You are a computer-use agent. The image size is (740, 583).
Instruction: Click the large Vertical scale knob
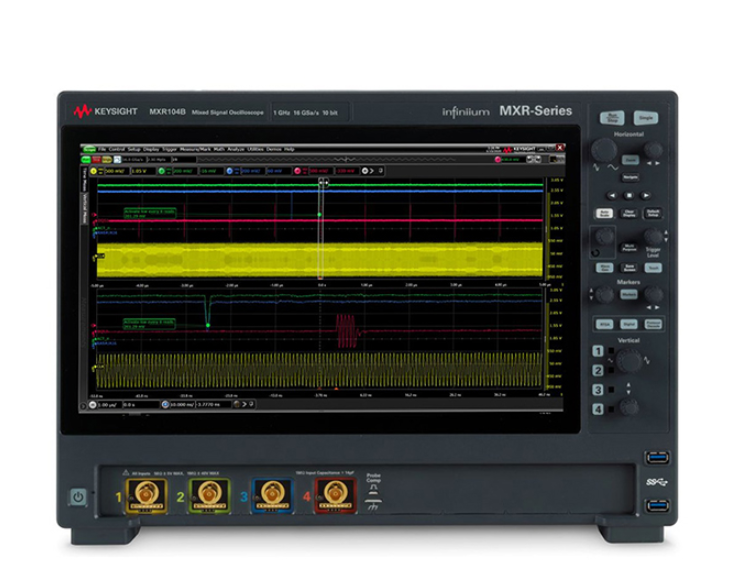[x=629, y=361]
